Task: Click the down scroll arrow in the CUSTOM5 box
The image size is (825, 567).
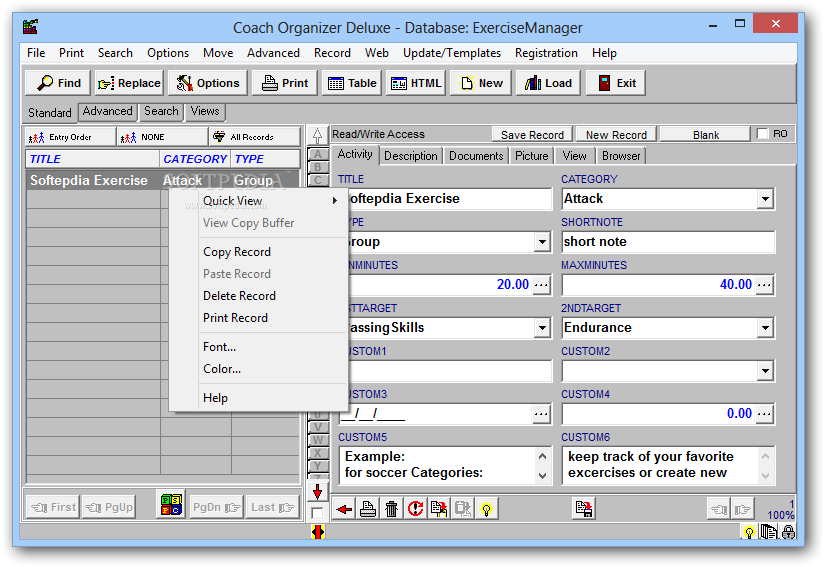Action: [x=542, y=475]
